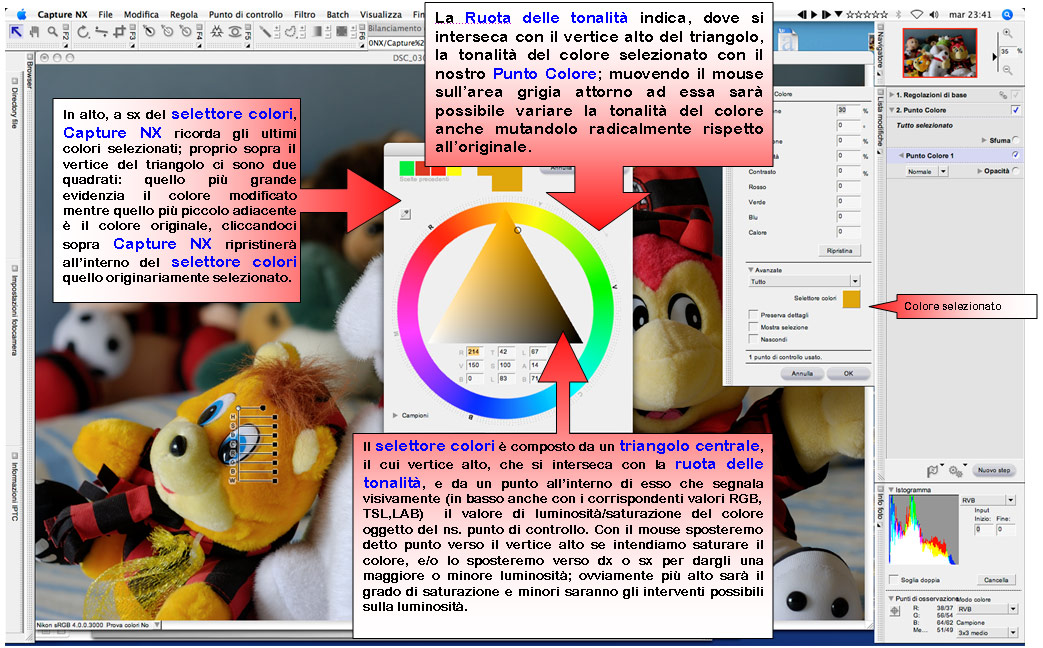Screen dimensions: 1043x648
Task: Select the fill/remove tool
Action: point(341,31)
